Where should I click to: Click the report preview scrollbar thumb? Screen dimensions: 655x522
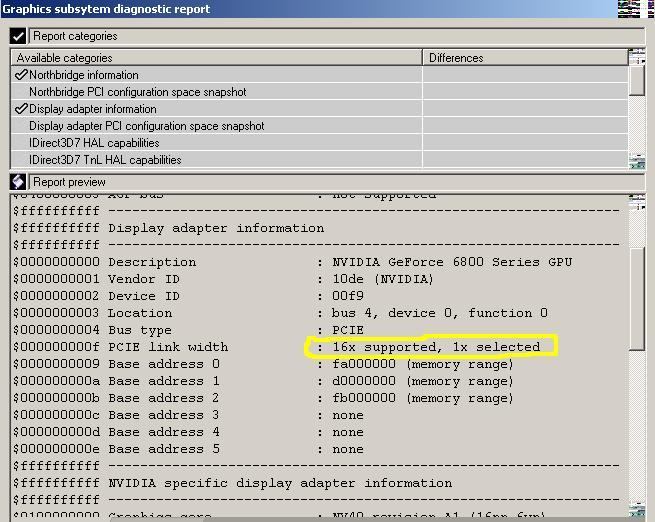[637, 299]
